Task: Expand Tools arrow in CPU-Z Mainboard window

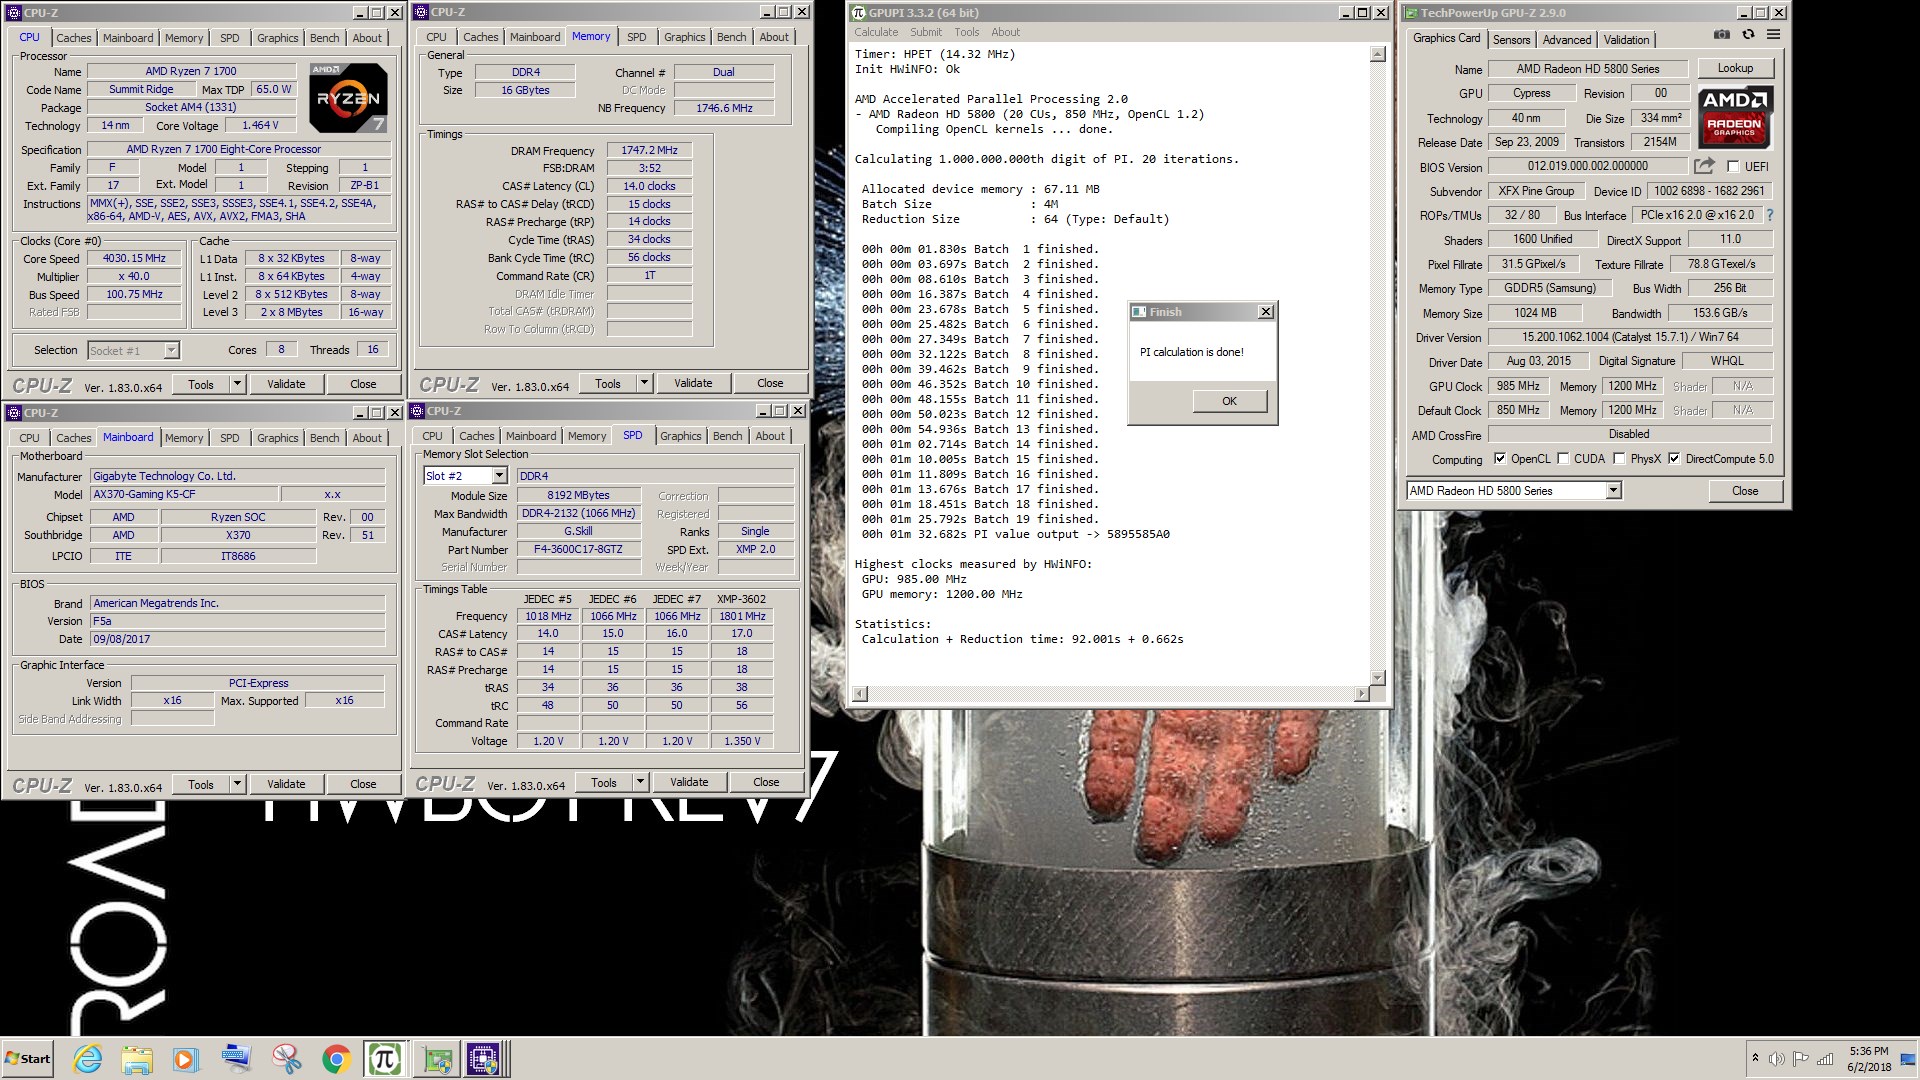Action: click(x=237, y=784)
